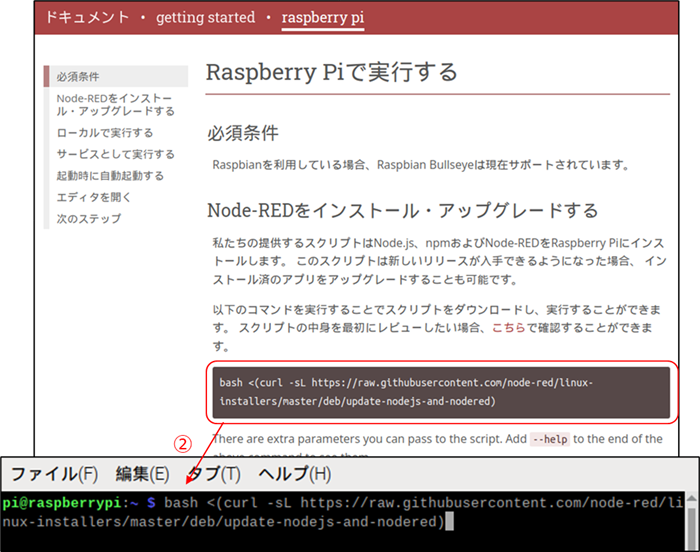700x552 pixels.
Task: Open エディタを開く sidebar link
Action: point(93,197)
